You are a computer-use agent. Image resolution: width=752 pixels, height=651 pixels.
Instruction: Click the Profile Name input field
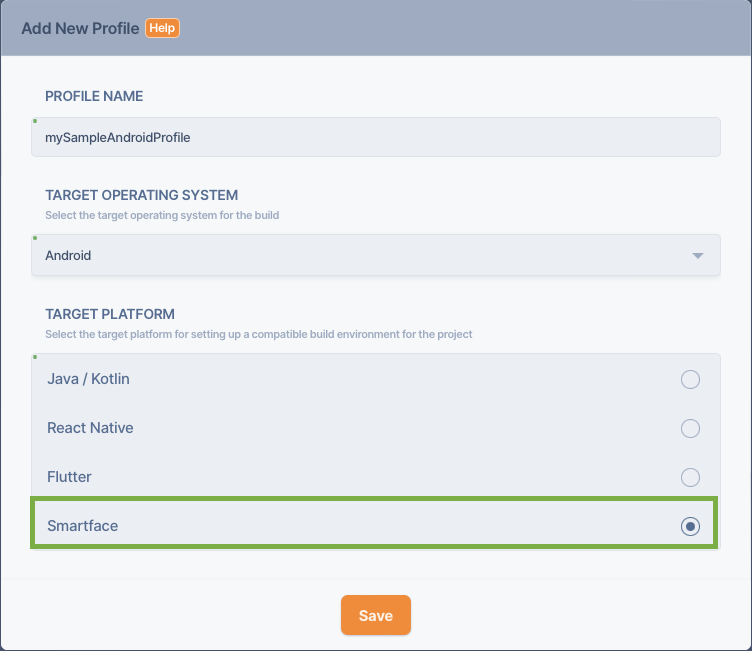[376, 137]
